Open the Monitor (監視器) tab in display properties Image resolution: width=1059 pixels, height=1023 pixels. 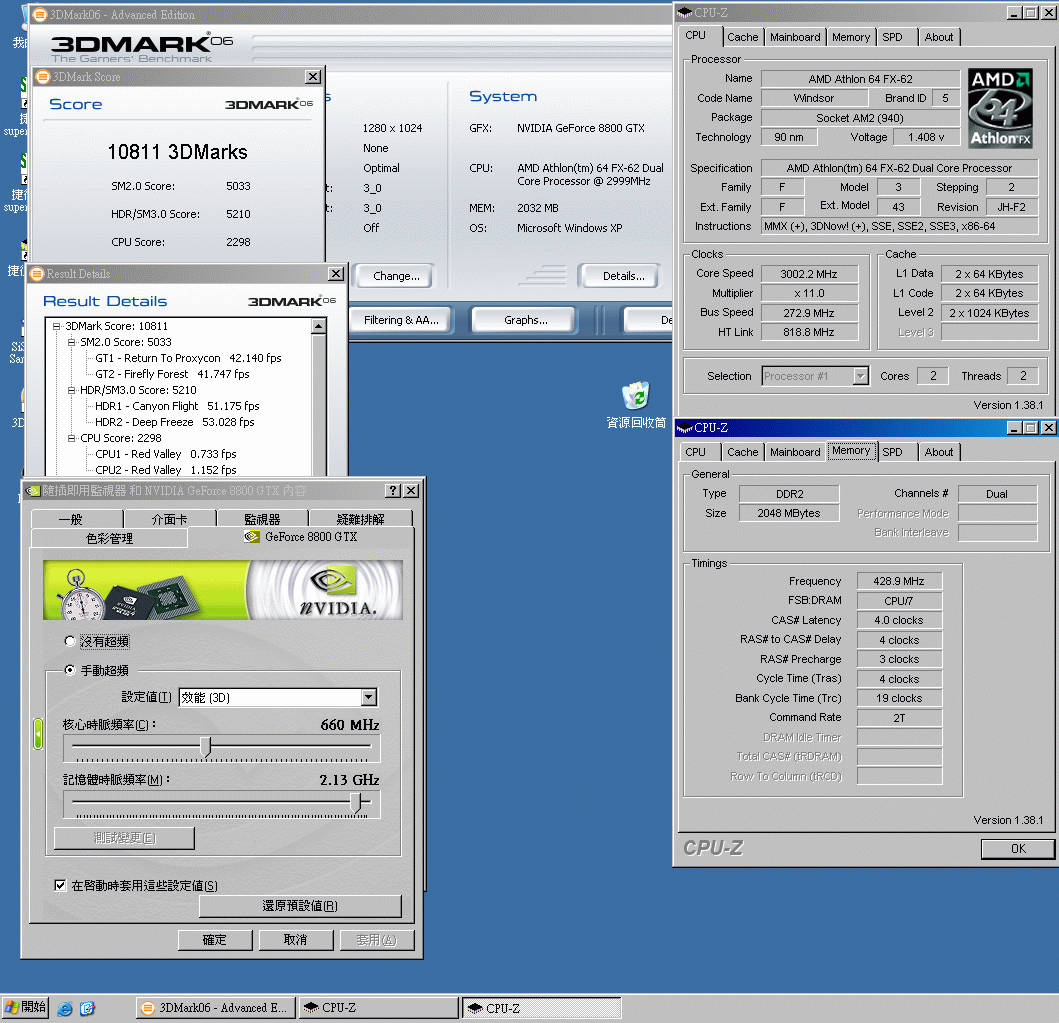(x=262, y=519)
